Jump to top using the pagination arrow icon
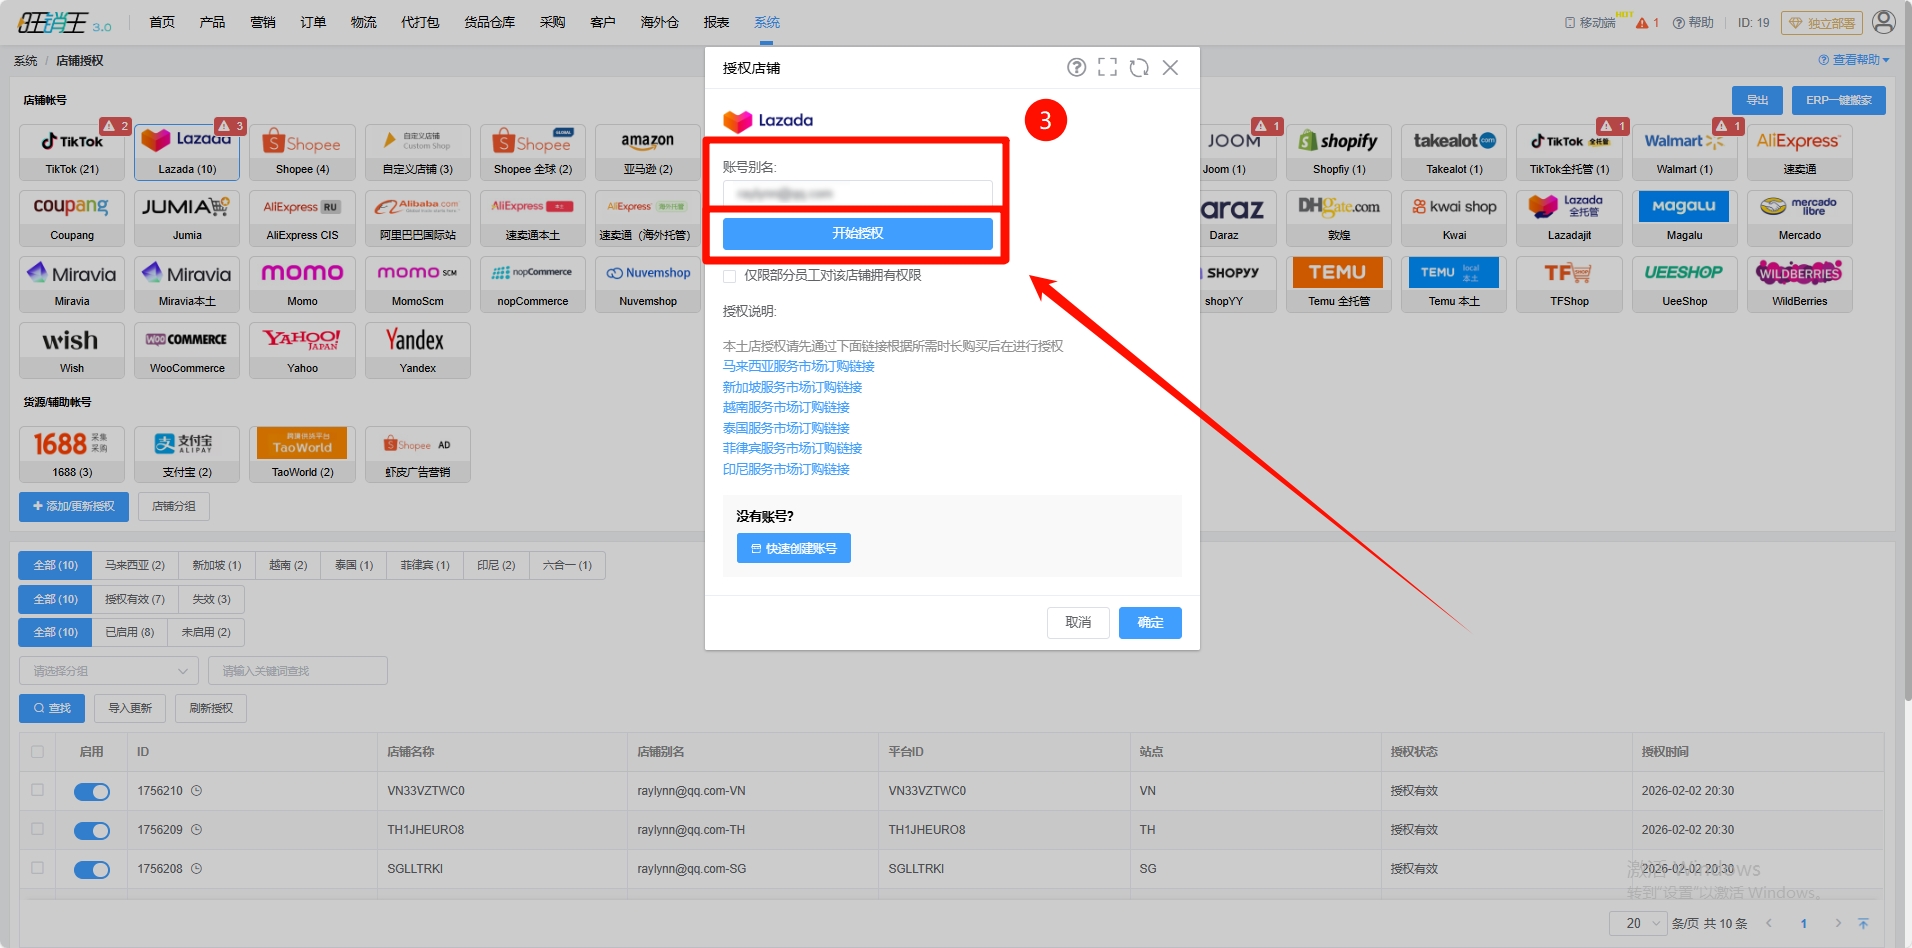Screen dimensions: 1912x948 [x=1863, y=924]
